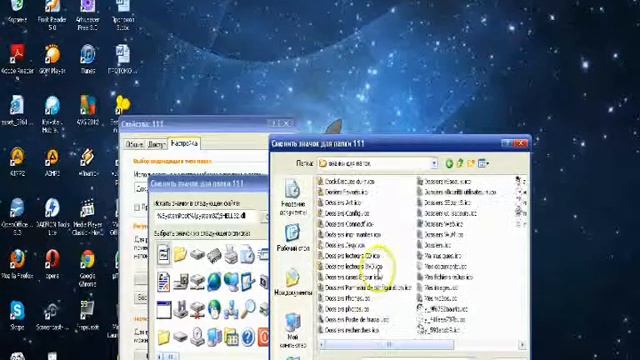Open Adobe Reader desktop shortcut
The height and width of the screenshot is (360, 640).
click(x=18, y=60)
